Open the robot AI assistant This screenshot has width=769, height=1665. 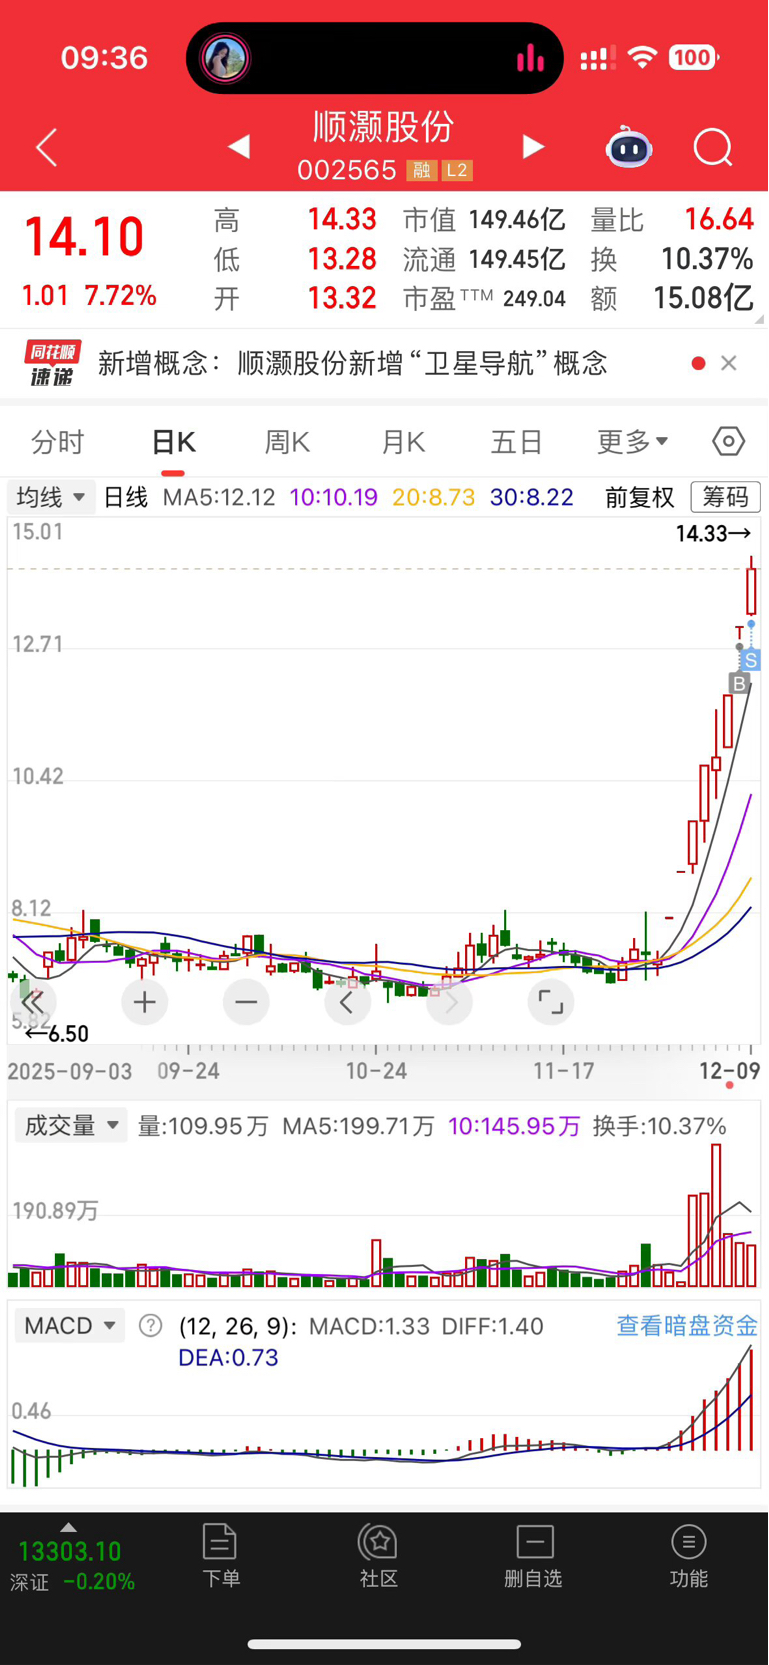(629, 148)
